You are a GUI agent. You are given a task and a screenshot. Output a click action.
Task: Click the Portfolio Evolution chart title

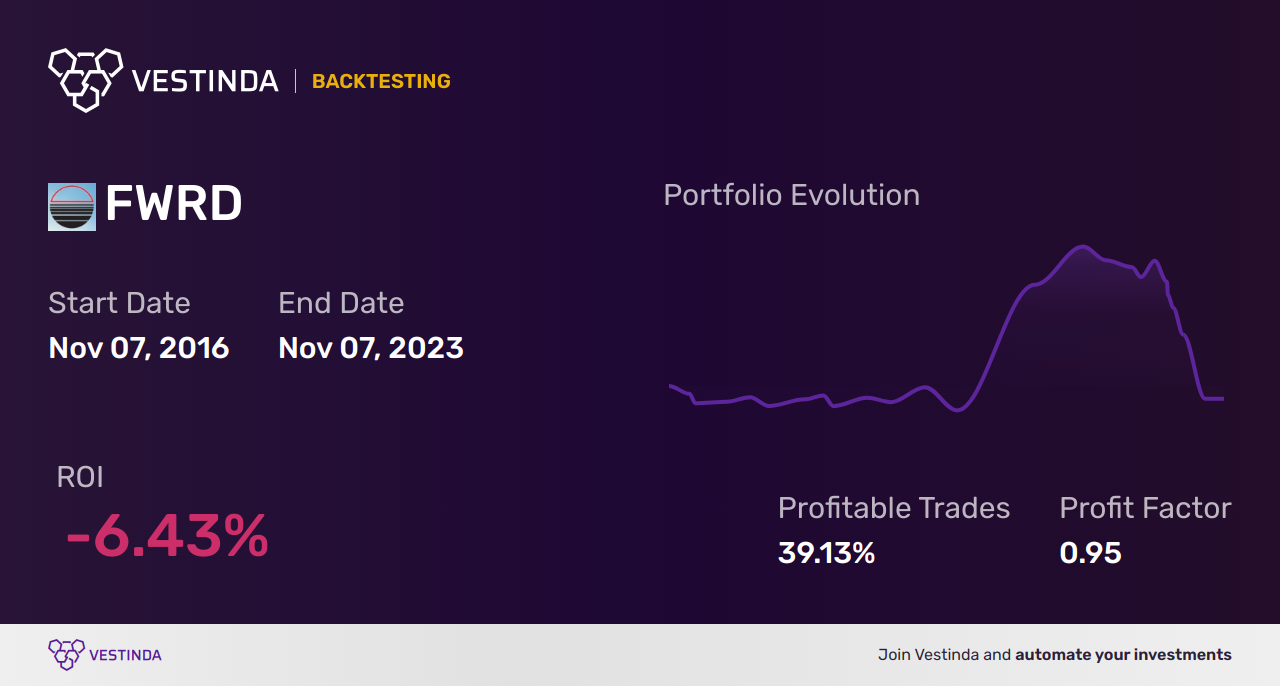(791, 195)
